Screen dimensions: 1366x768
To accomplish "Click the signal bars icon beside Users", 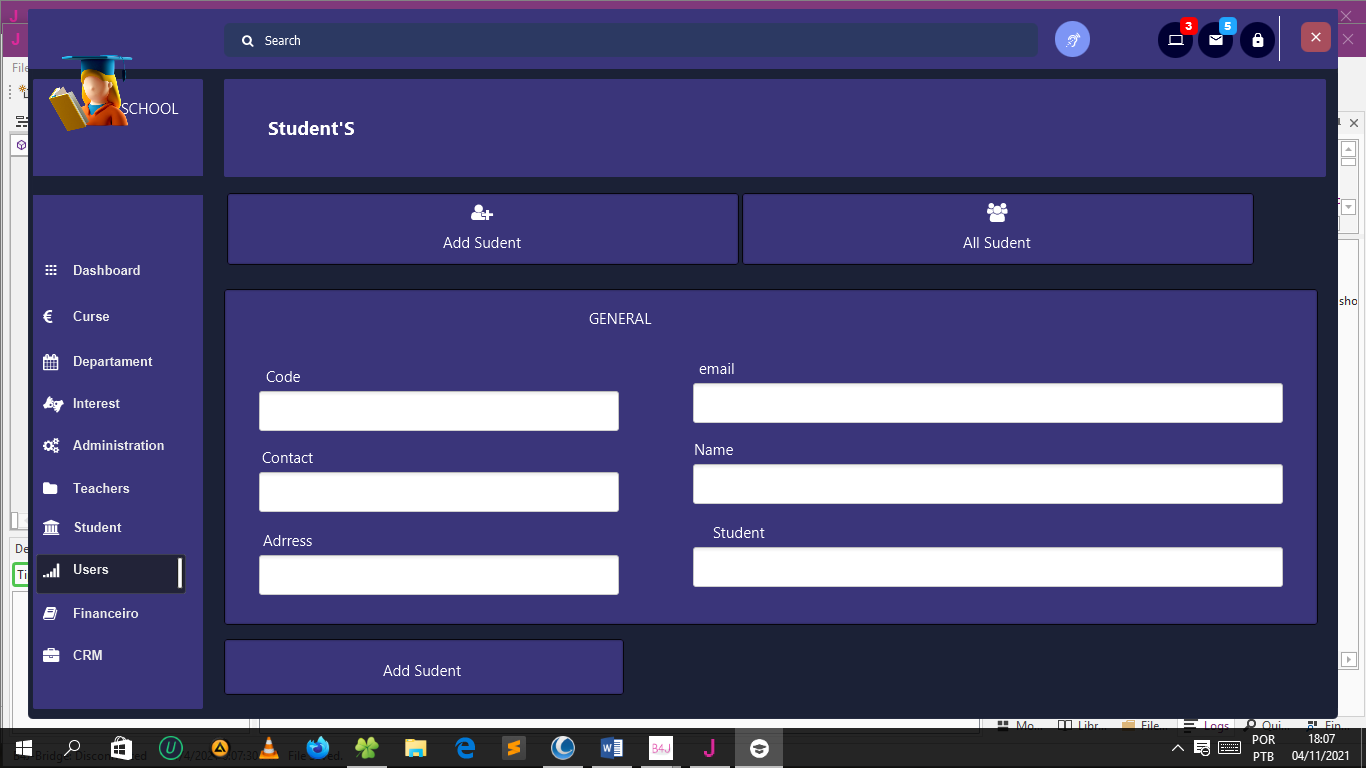I will [x=51, y=570].
